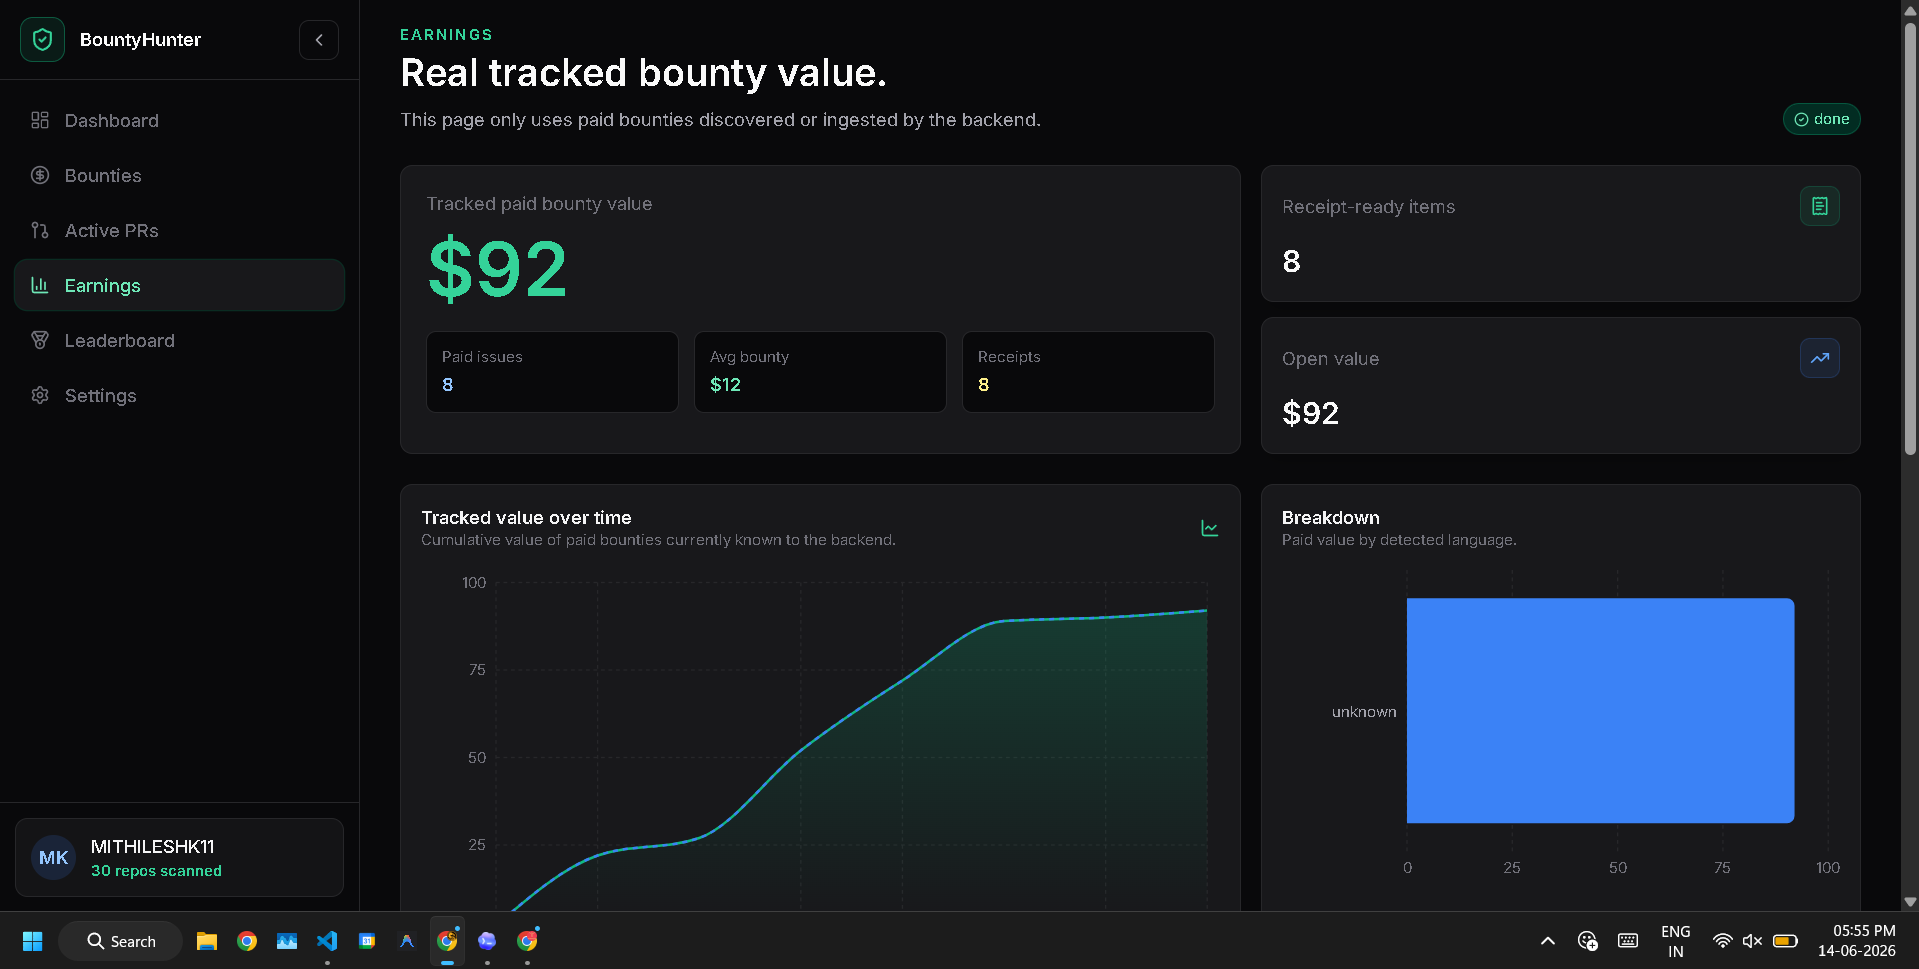This screenshot has width=1919, height=969.
Task: Open the clock showing 05:55 PM
Action: (x=1857, y=941)
